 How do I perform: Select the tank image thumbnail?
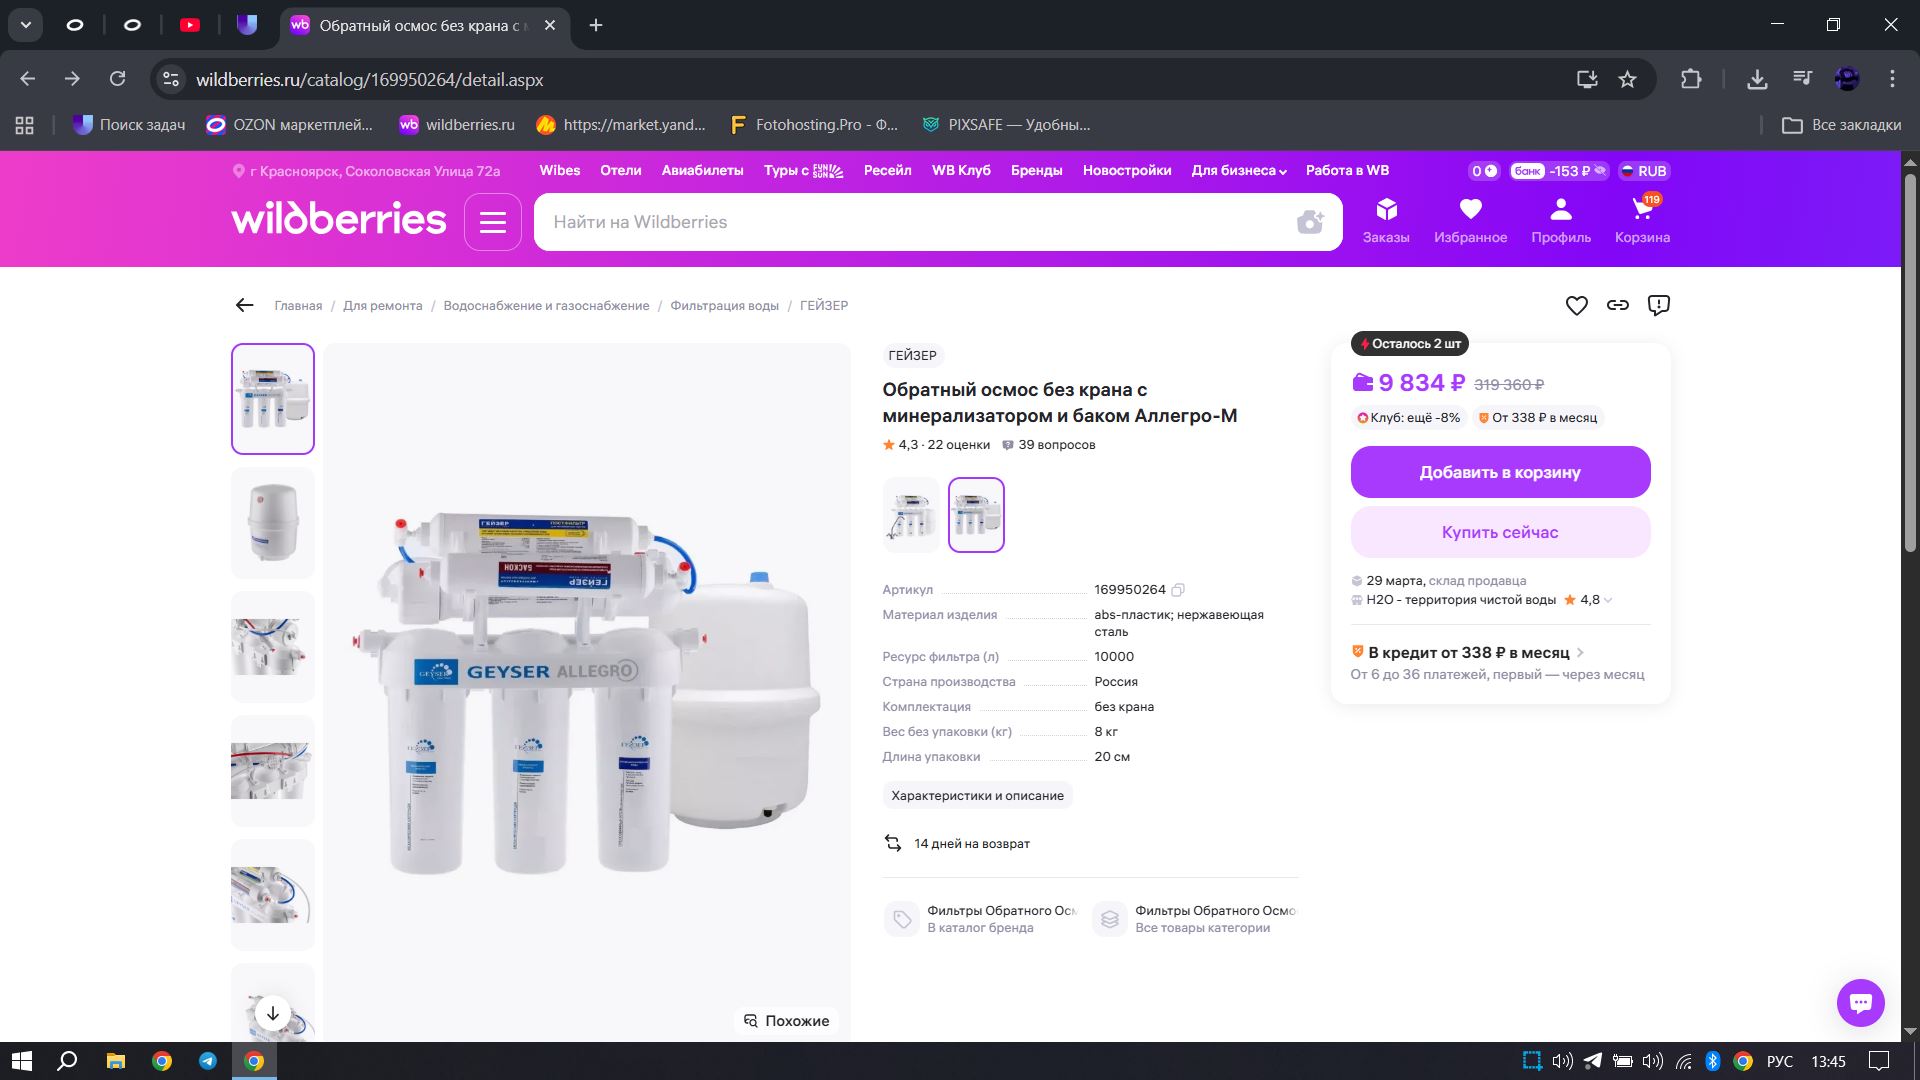pyautogui.click(x=273, y=523)
